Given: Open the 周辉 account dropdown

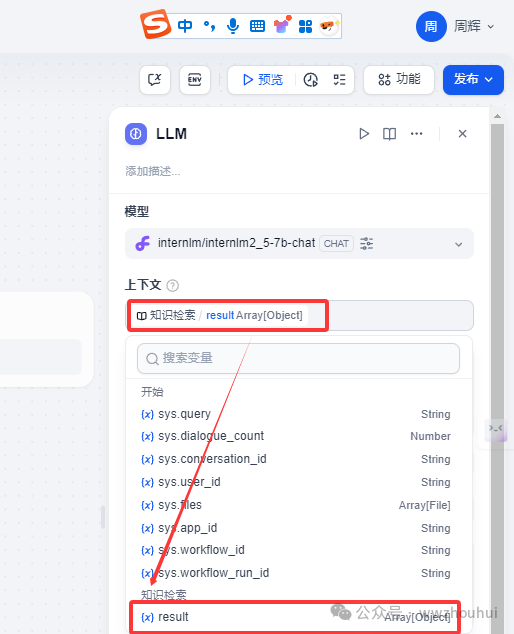Looking at the screenshot, I should (474, 27).
